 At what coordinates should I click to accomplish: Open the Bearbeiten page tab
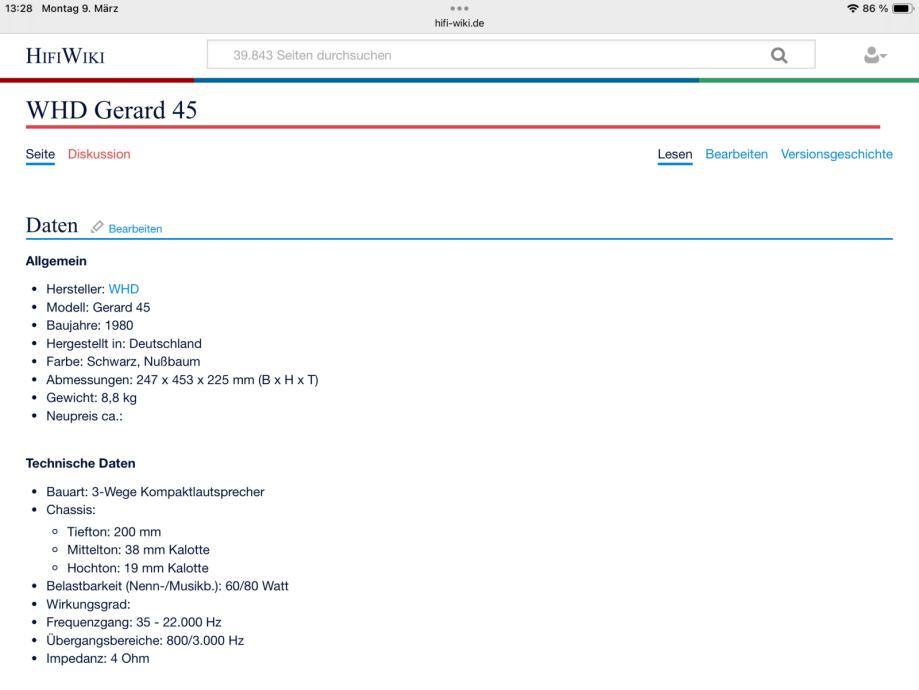click(736, 154)
